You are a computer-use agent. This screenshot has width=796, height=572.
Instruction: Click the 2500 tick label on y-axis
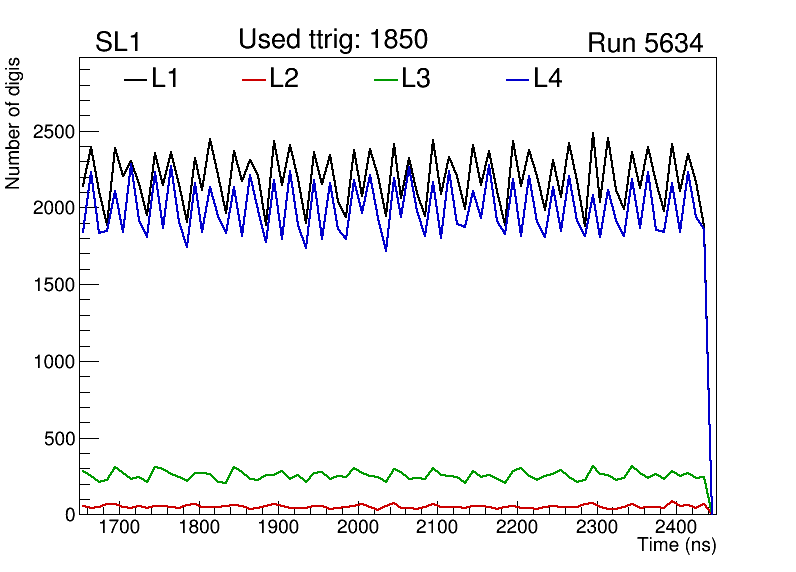[x=56, y=132]
